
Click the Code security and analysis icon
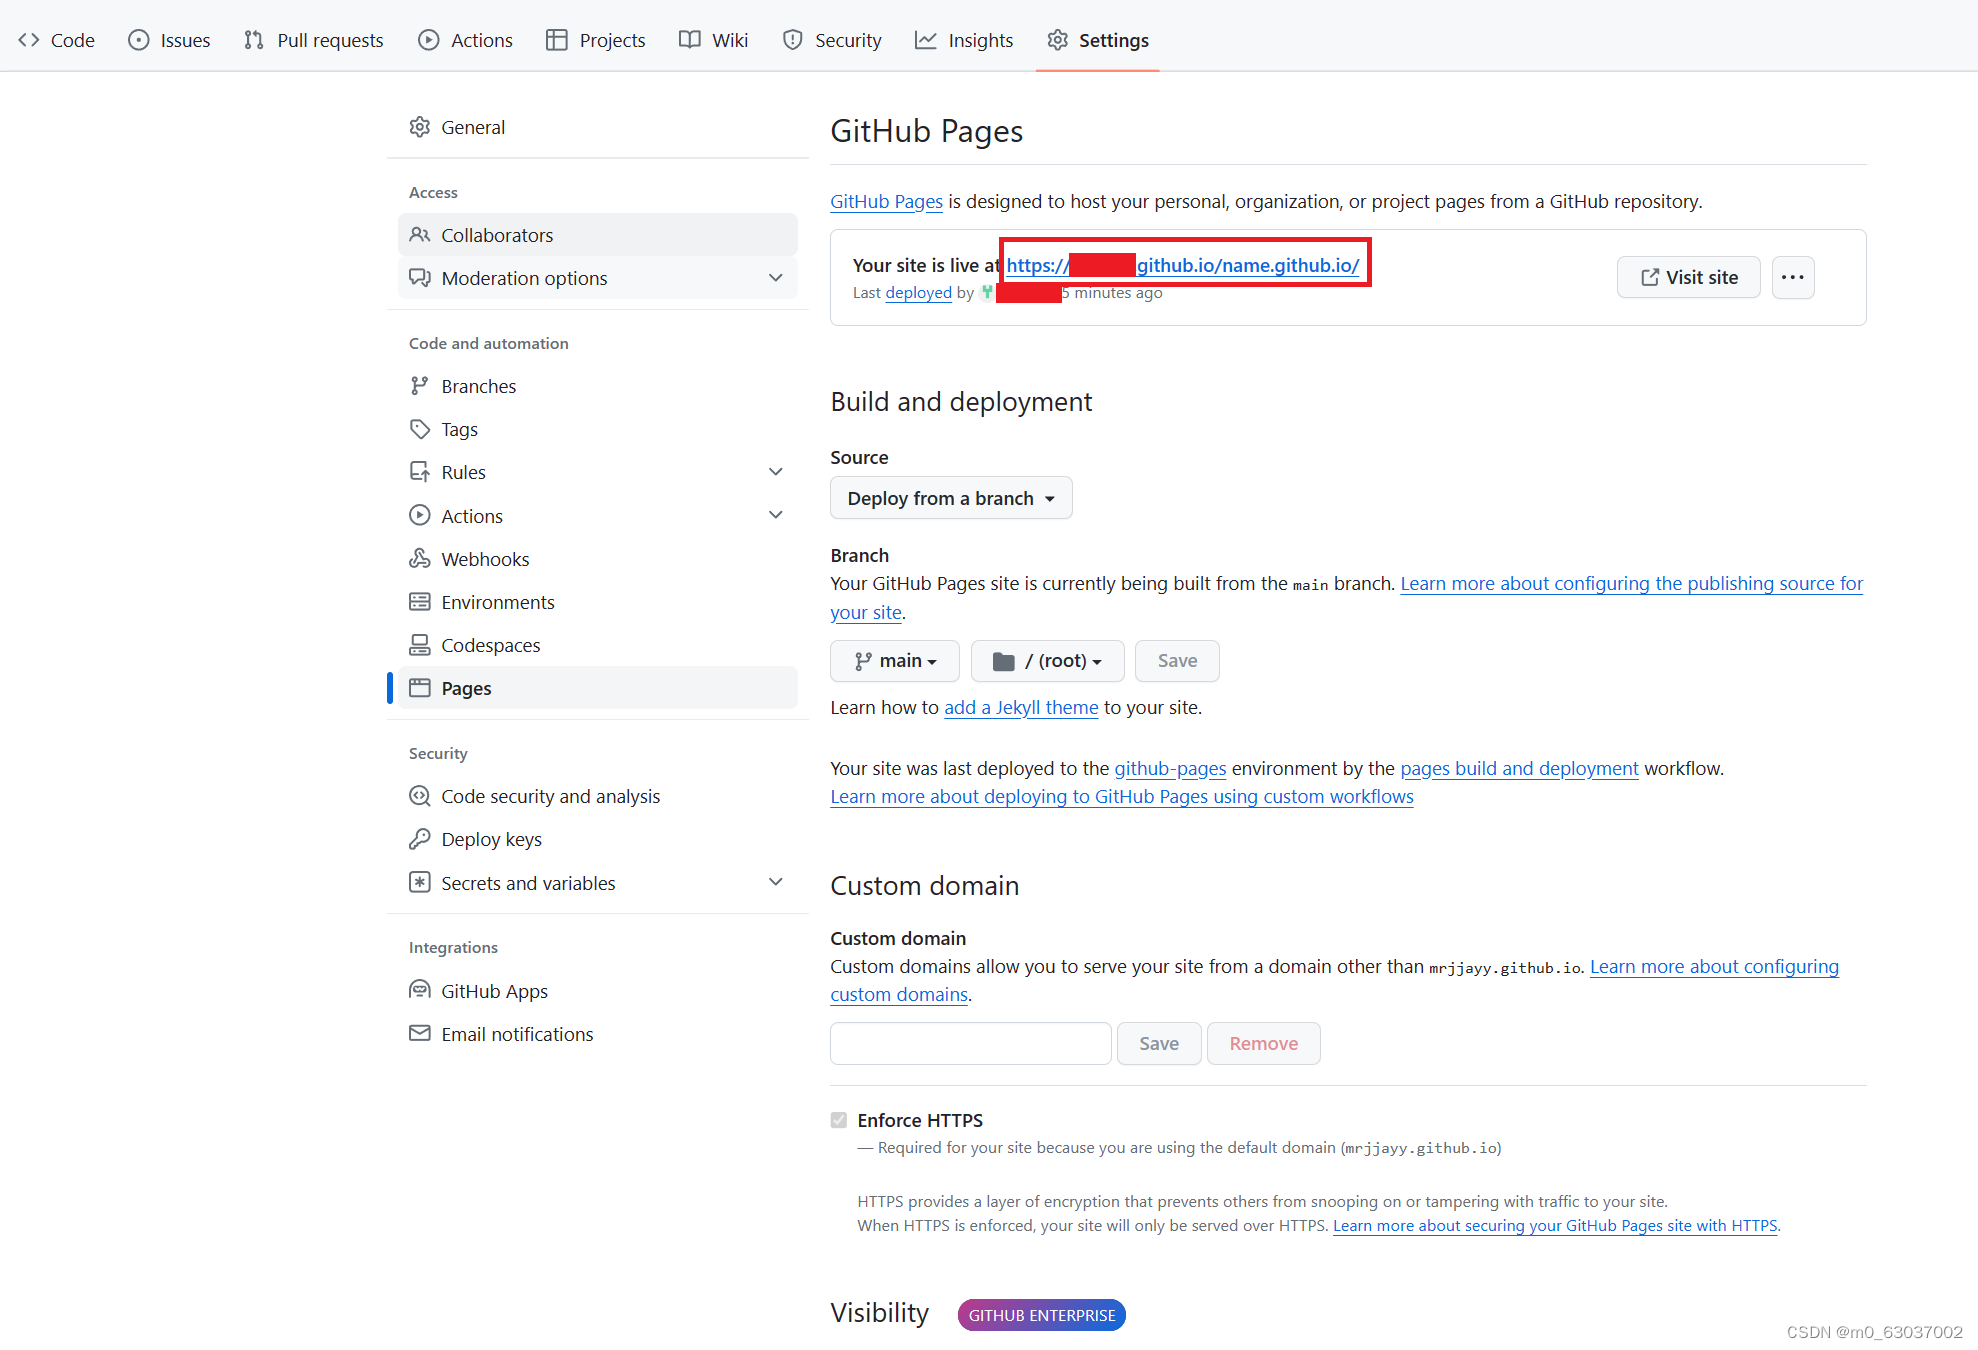click(420, 796)
